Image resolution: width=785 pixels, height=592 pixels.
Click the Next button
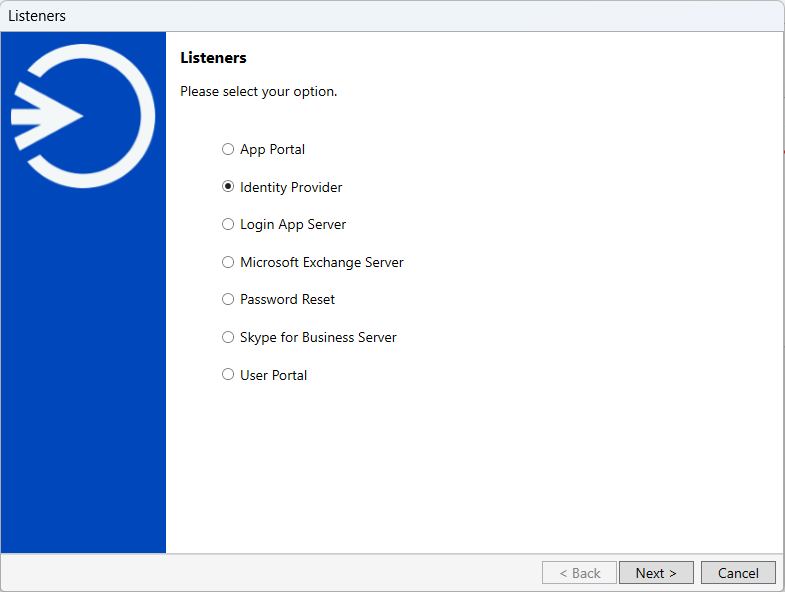tap(656, 572)
